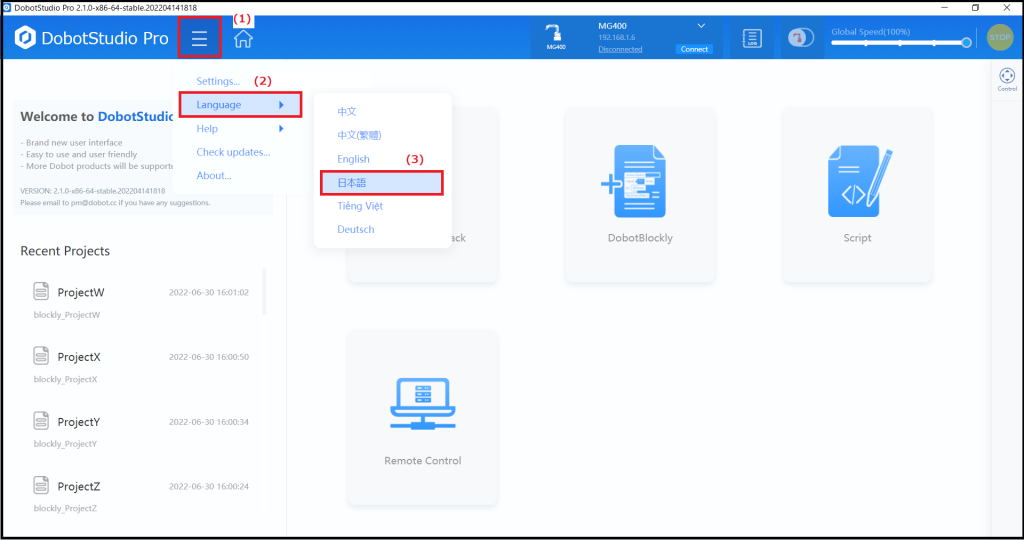Viewport: 1024px width, 540px height.
Task: Click the Recent Projects scrollbar
Action: [x=264, y=292]
